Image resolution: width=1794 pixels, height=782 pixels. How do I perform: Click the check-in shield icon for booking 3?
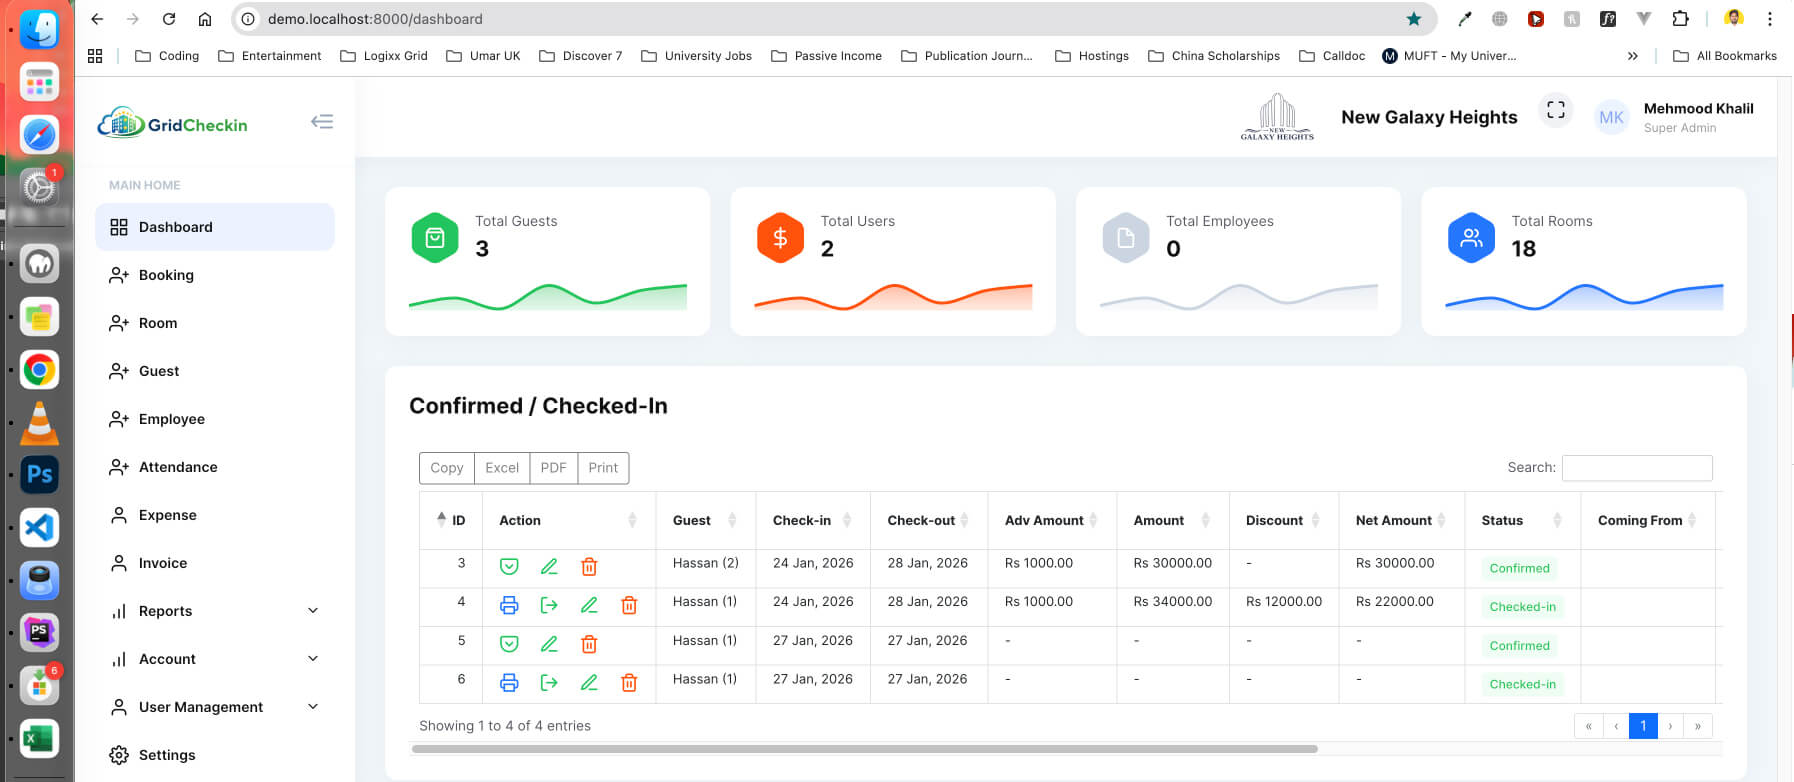point(509,567)
